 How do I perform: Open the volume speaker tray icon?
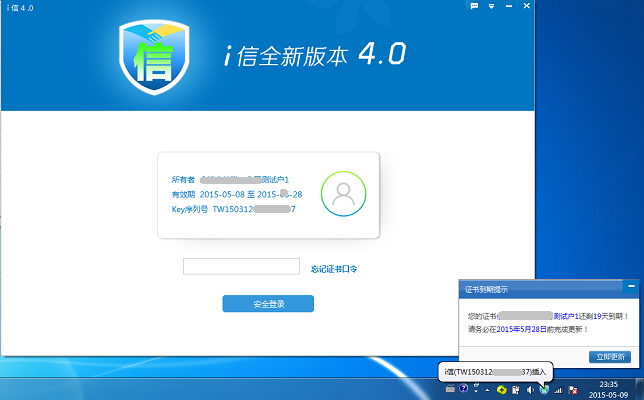tap(530, 390)
